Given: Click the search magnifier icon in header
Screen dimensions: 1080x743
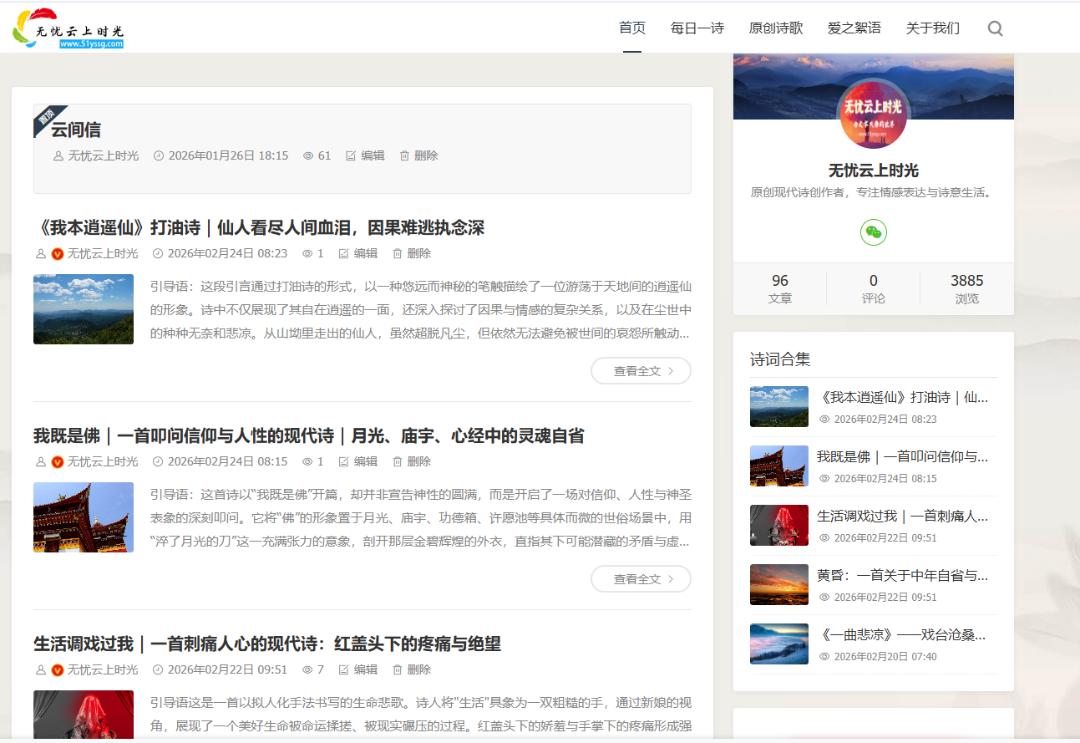Looking at the screenshot, I should (995, 28).
